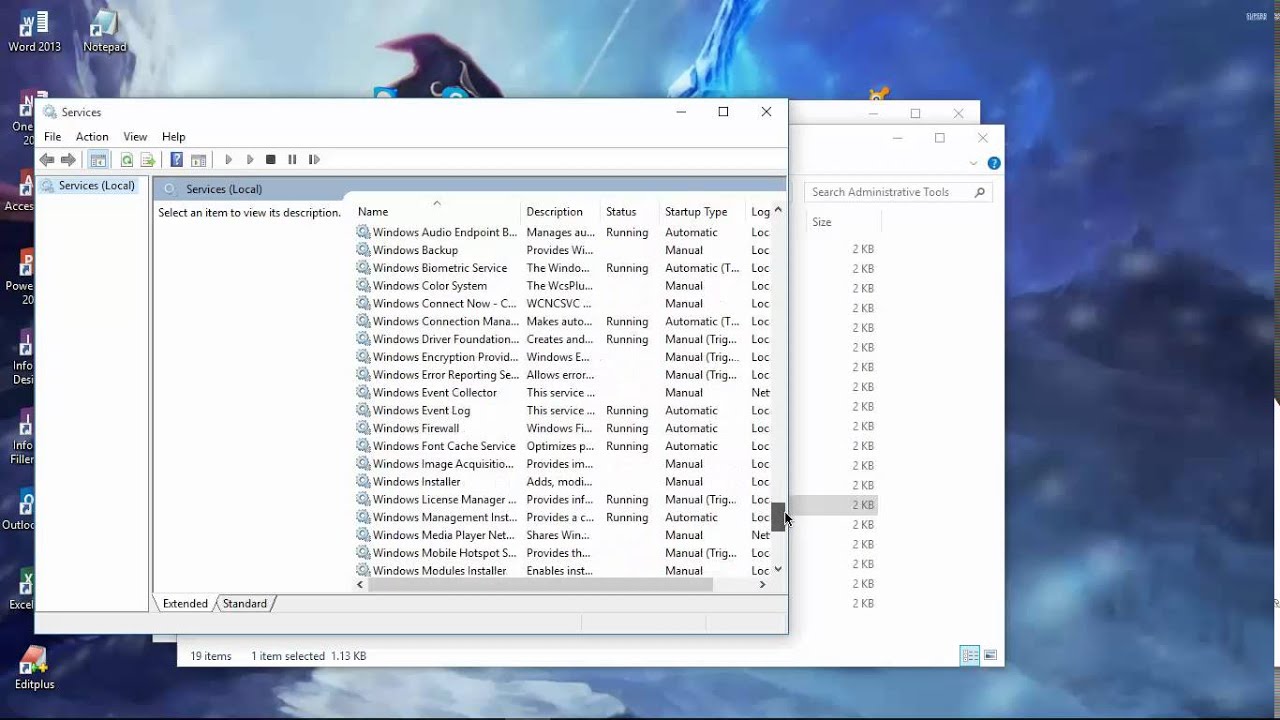Select Windows Connect Now service row
1280x720 pixels.
(x=562, y=304)
